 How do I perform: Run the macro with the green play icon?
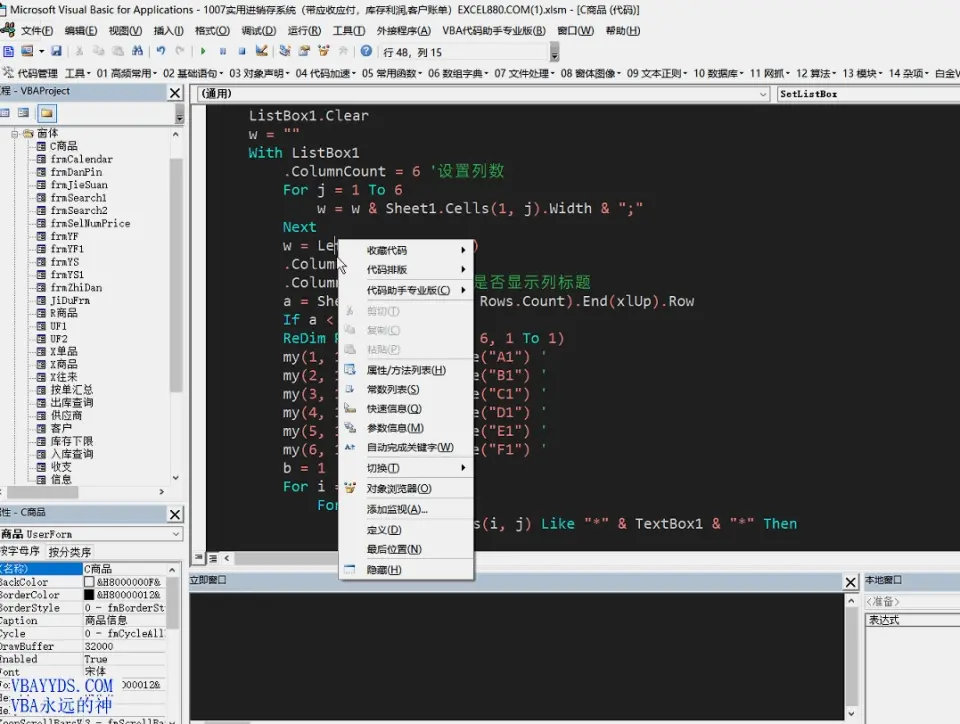pos(203,51)
